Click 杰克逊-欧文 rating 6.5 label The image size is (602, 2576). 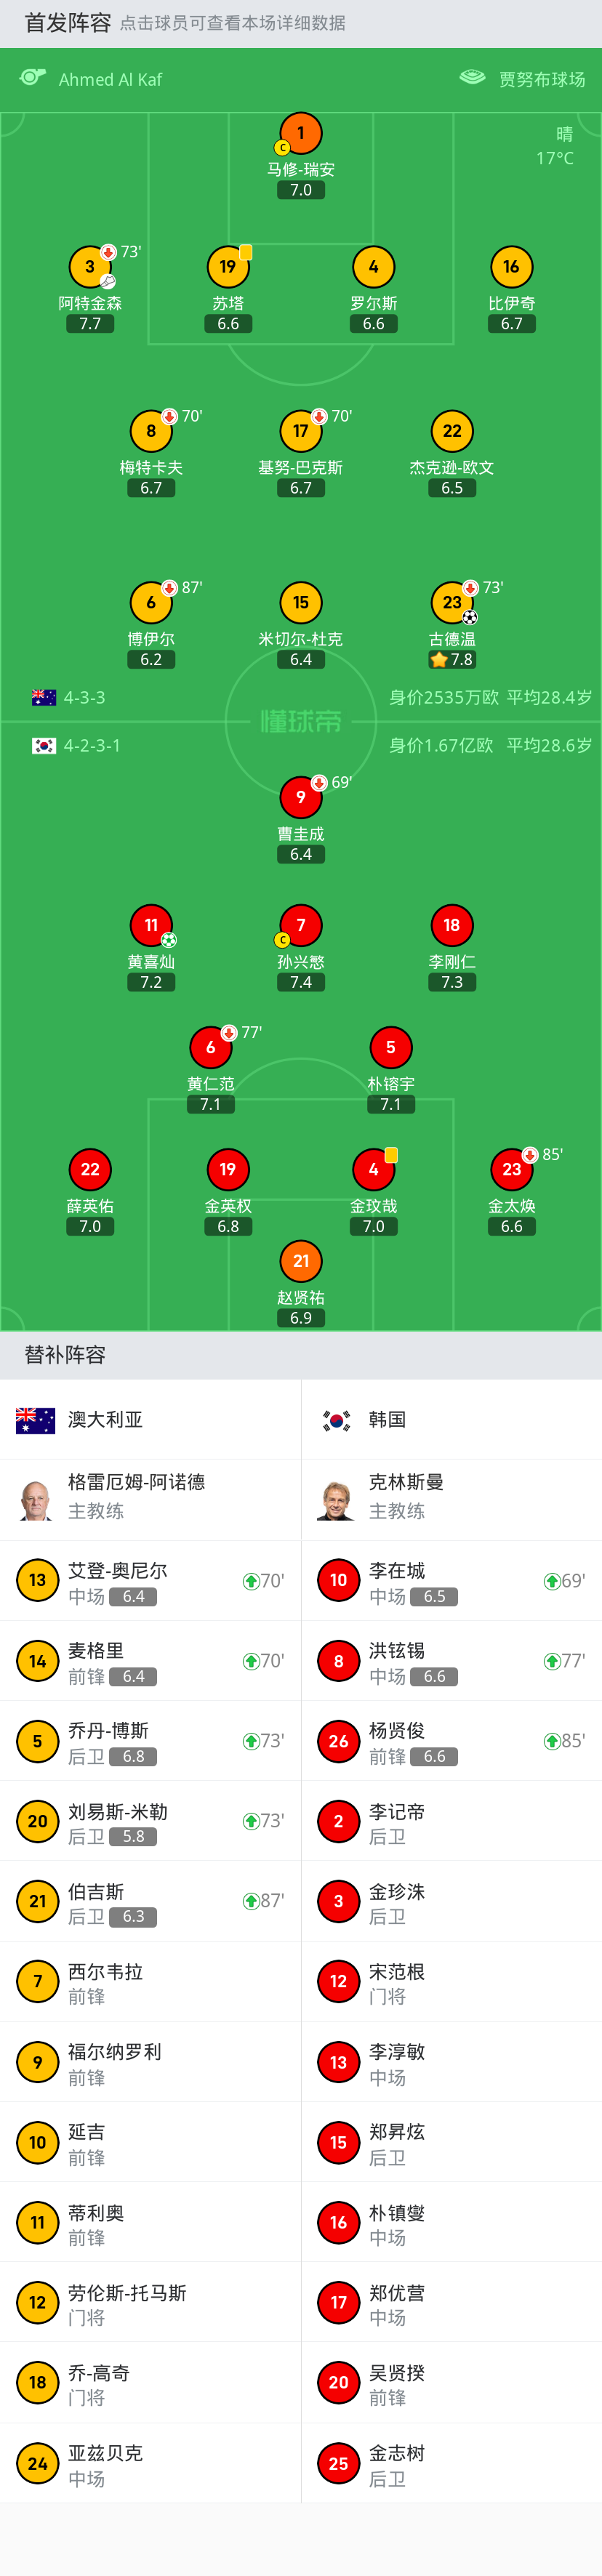pos(452,488)
